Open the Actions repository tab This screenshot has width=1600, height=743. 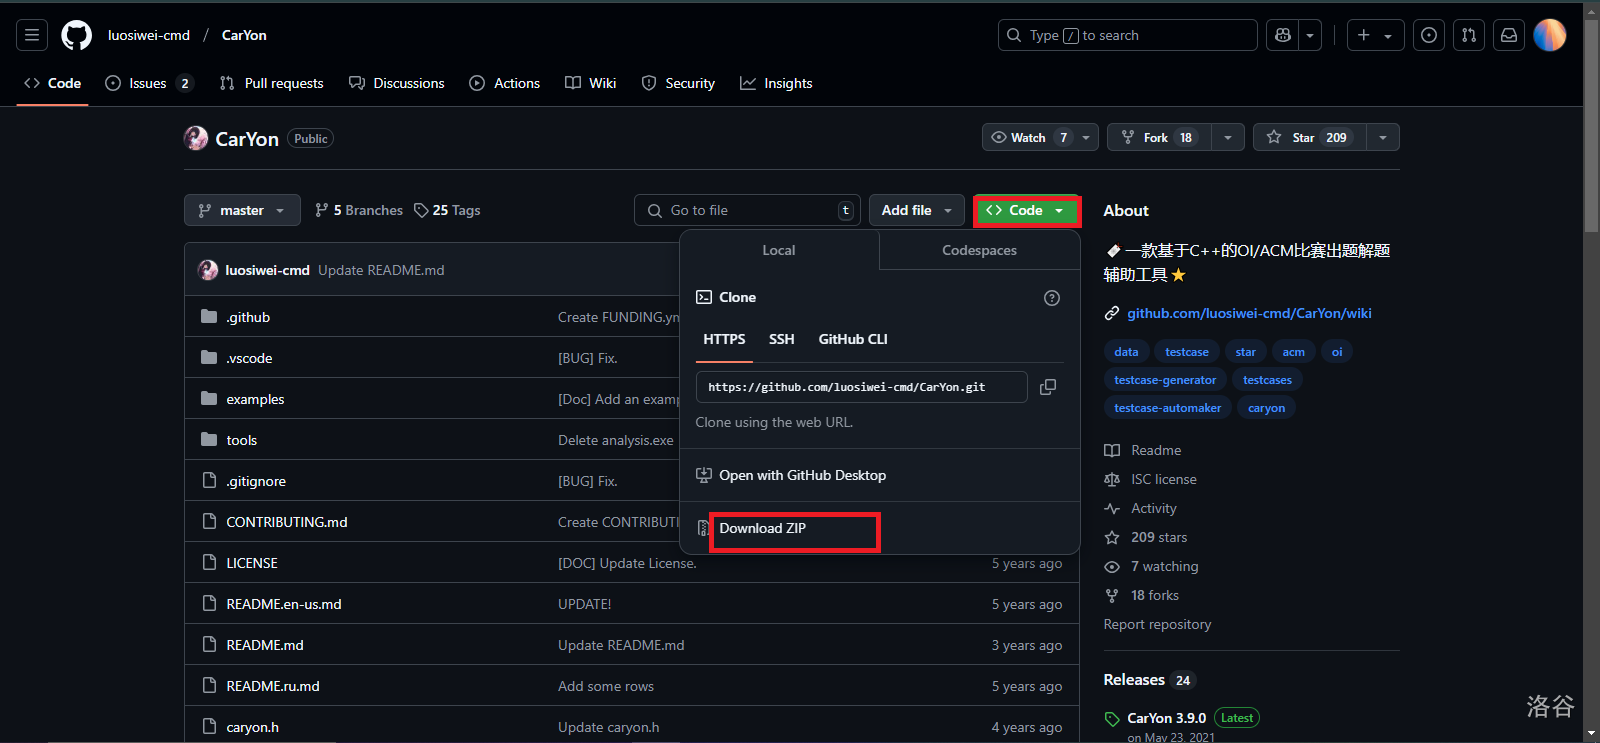tap(505, 83)
